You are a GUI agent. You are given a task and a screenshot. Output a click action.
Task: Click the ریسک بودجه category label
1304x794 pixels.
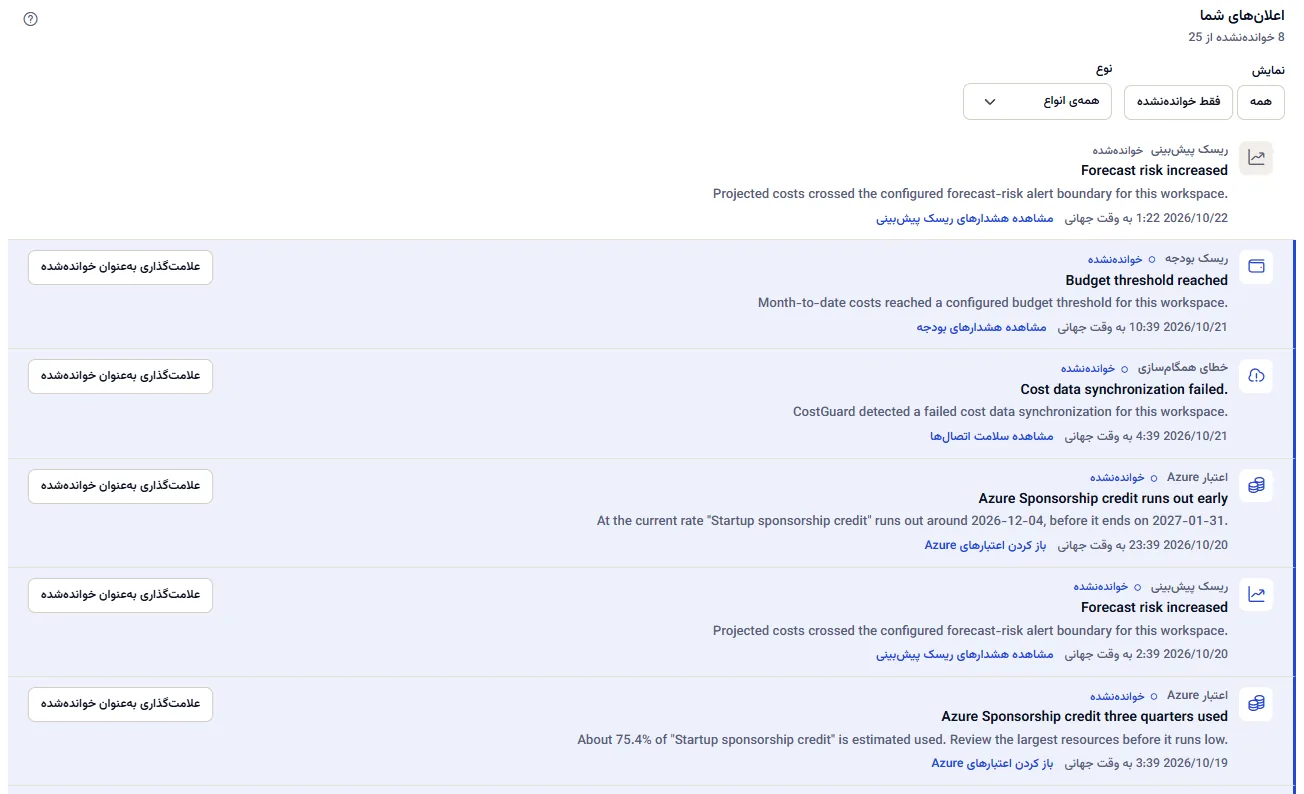pyautogui.click(x=1195, y=259)
